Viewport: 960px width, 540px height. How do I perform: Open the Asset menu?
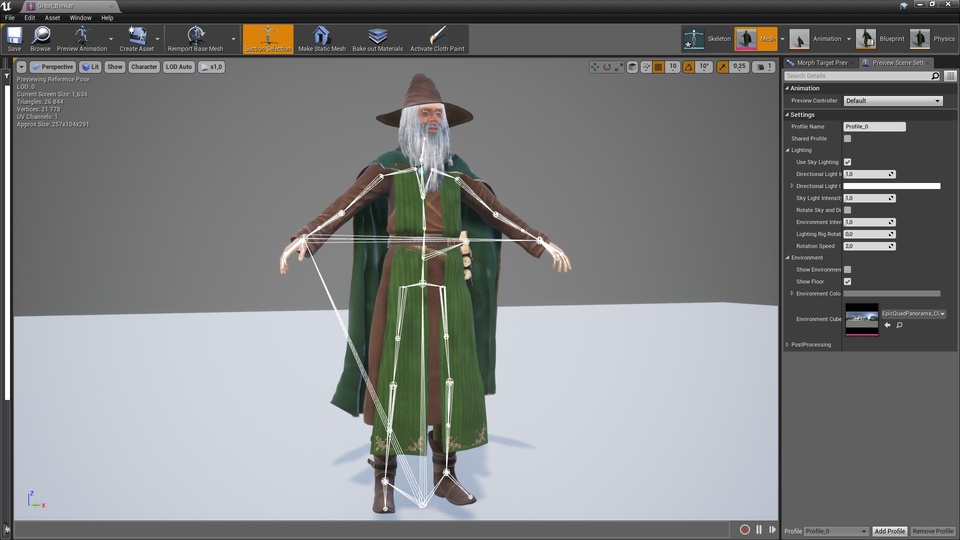[52, 18]
